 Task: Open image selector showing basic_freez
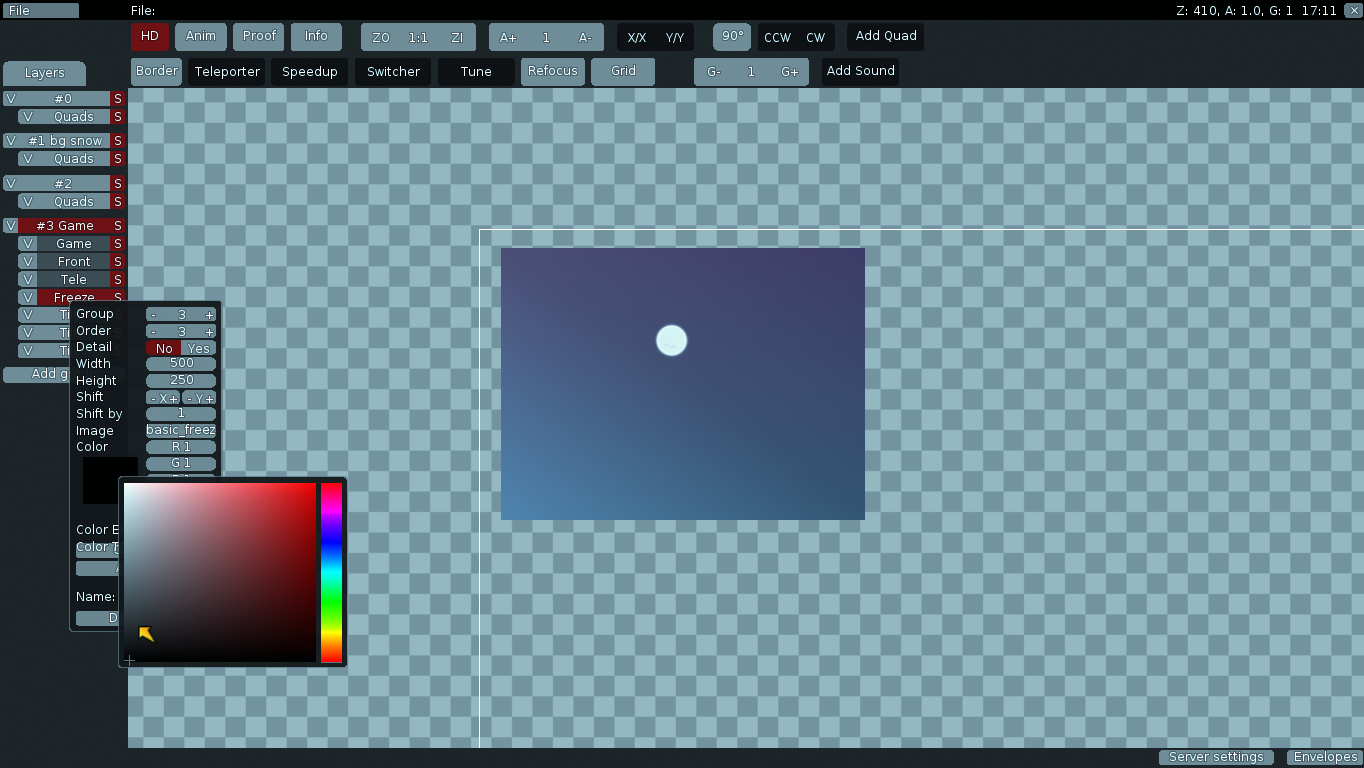[181, 430]
